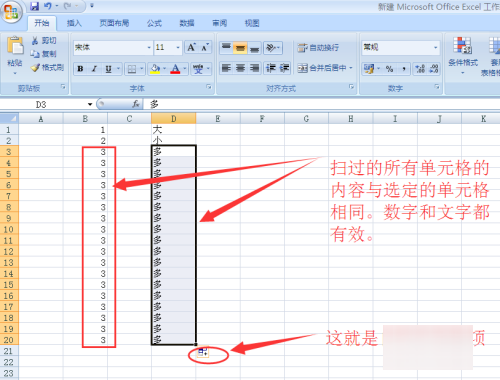
Task: Open the 公式 ribbon tab
Action: pos(154,23)
